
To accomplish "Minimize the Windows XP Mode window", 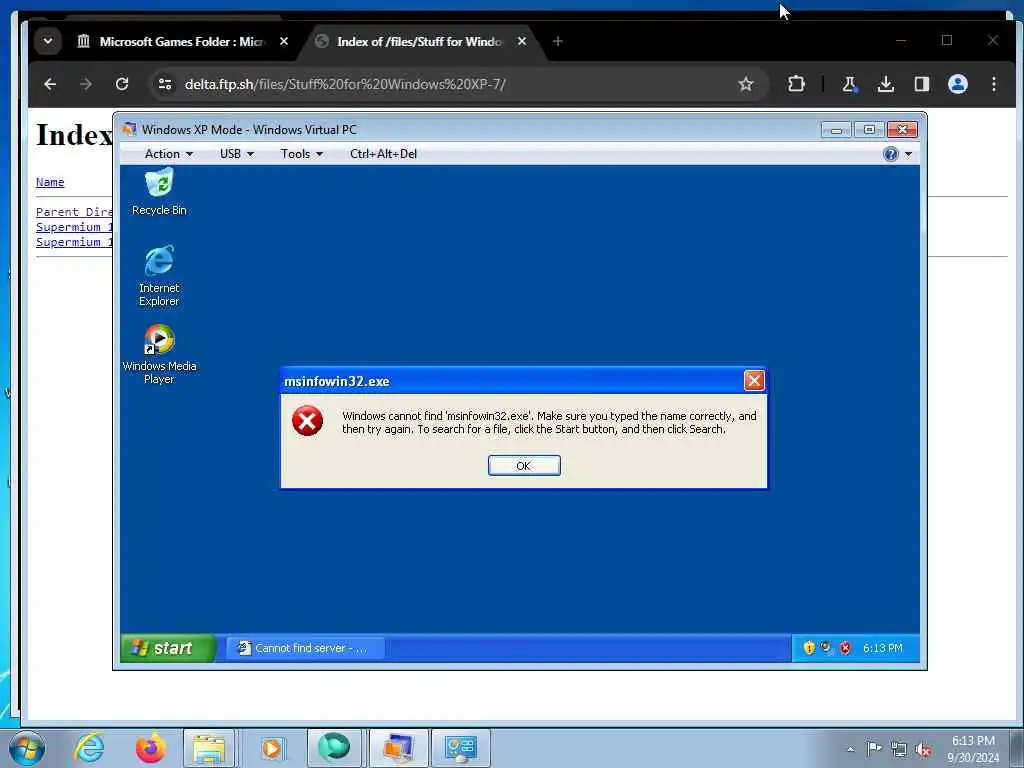I will pos(836,130).
